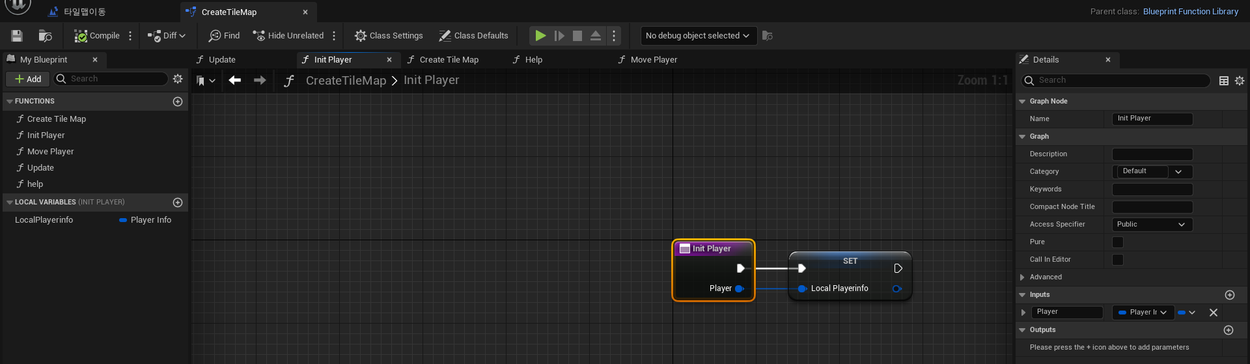This screenshot has width=1250, height=364.
Task: Select Init Player in functions list
Action: coord(46,135)
